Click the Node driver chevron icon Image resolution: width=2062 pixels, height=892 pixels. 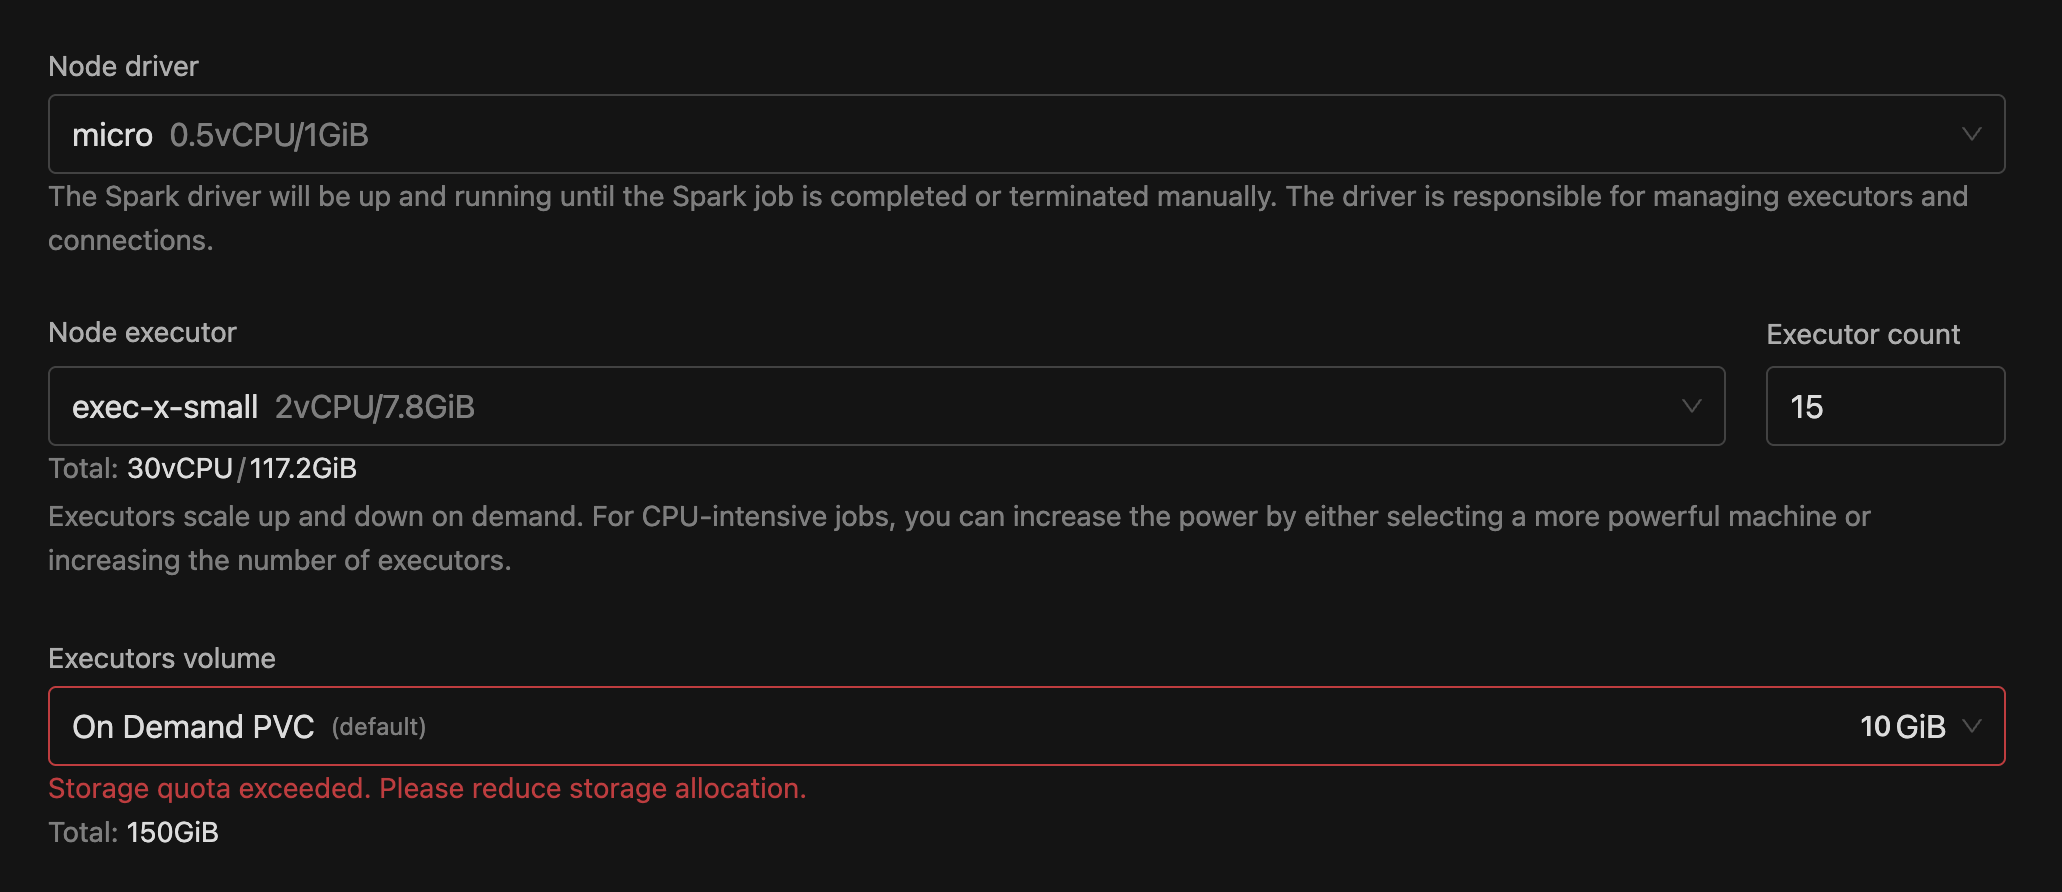[1973, 133]
